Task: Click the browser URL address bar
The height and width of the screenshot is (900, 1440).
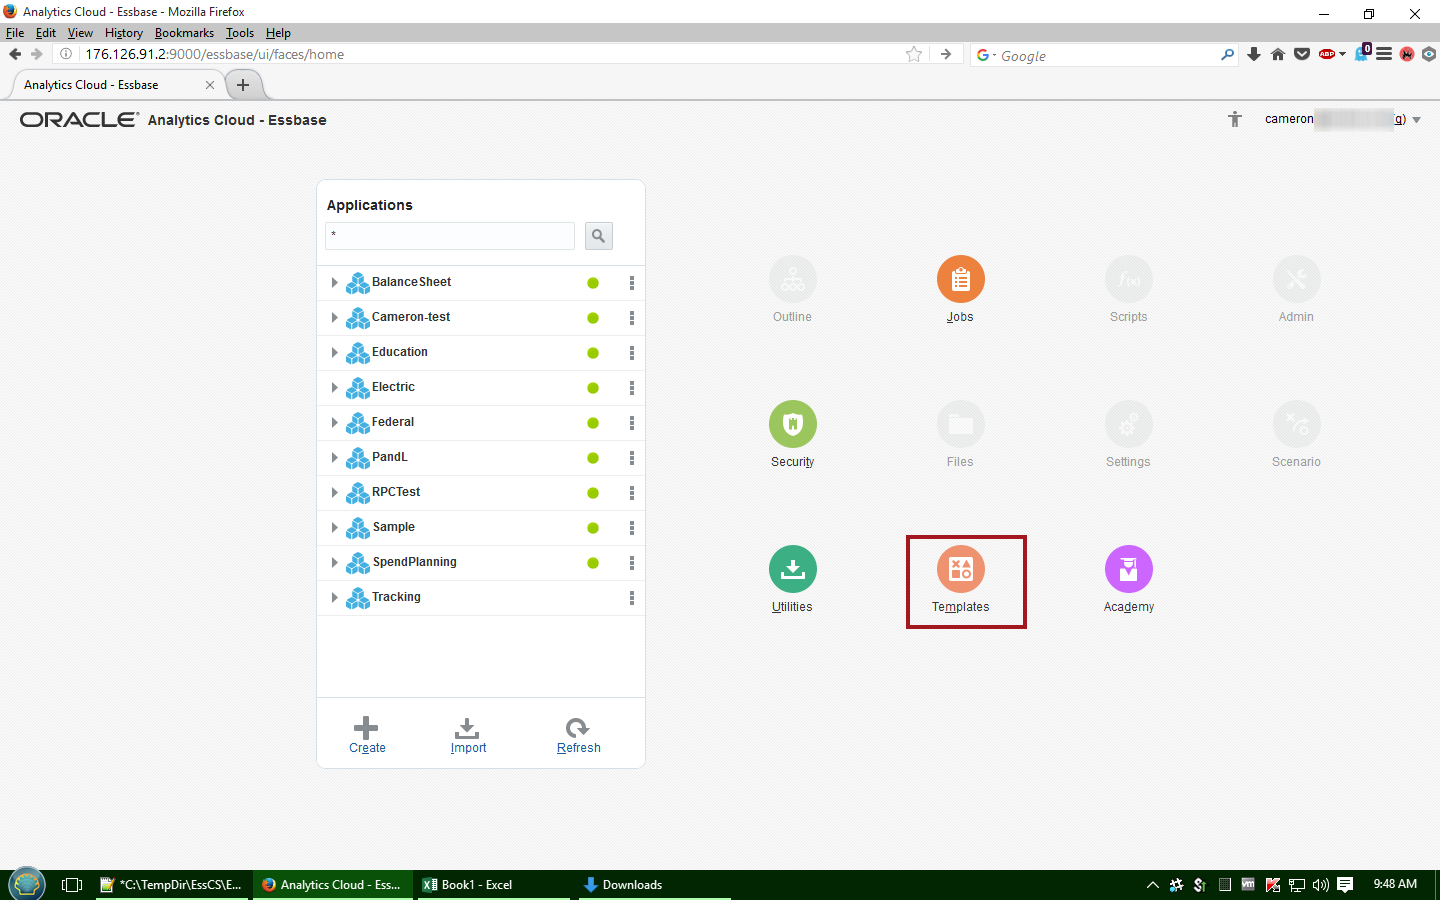Action: (490, 54)
